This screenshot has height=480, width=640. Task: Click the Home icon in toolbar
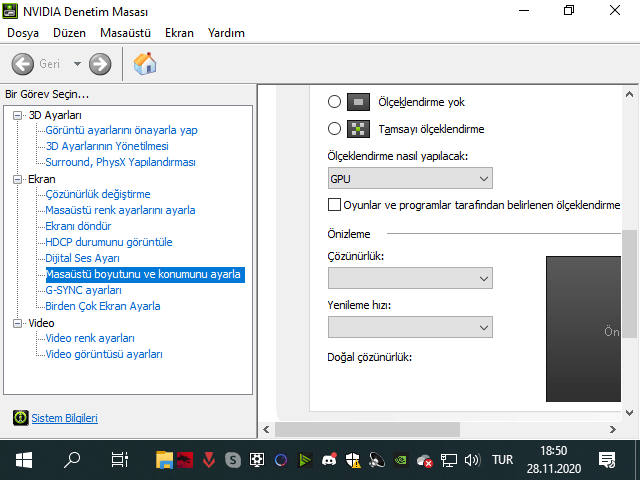click(145, 64)
